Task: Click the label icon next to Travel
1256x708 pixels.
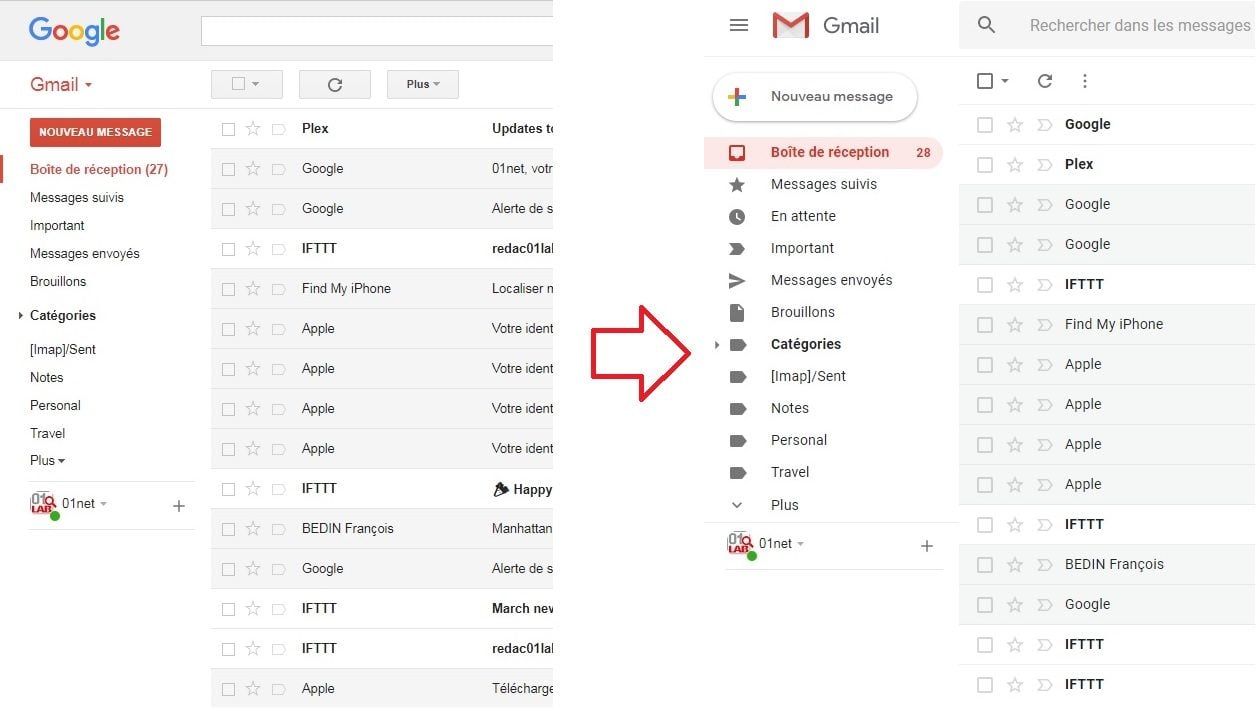Action: pyautogui.click(x=738, y=472)
